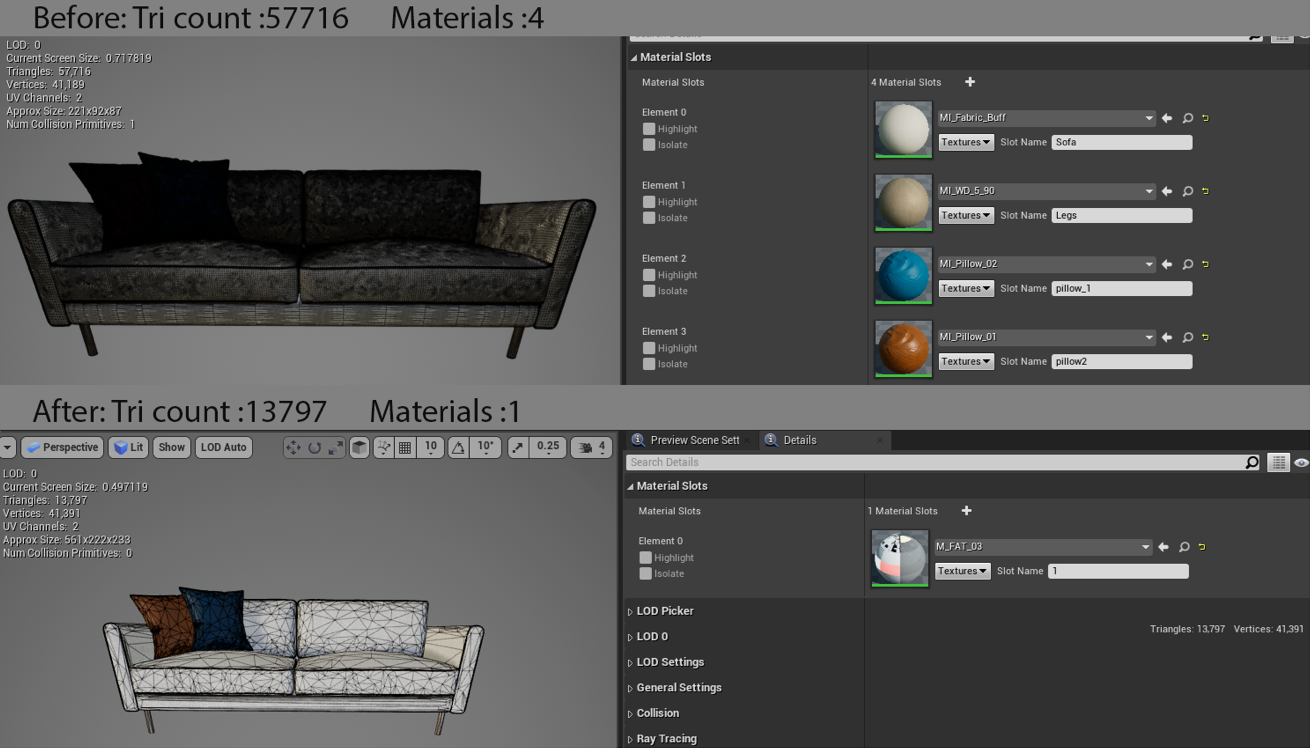Click the translate/move tool icon in viewport toolbar

click(294, 447)
